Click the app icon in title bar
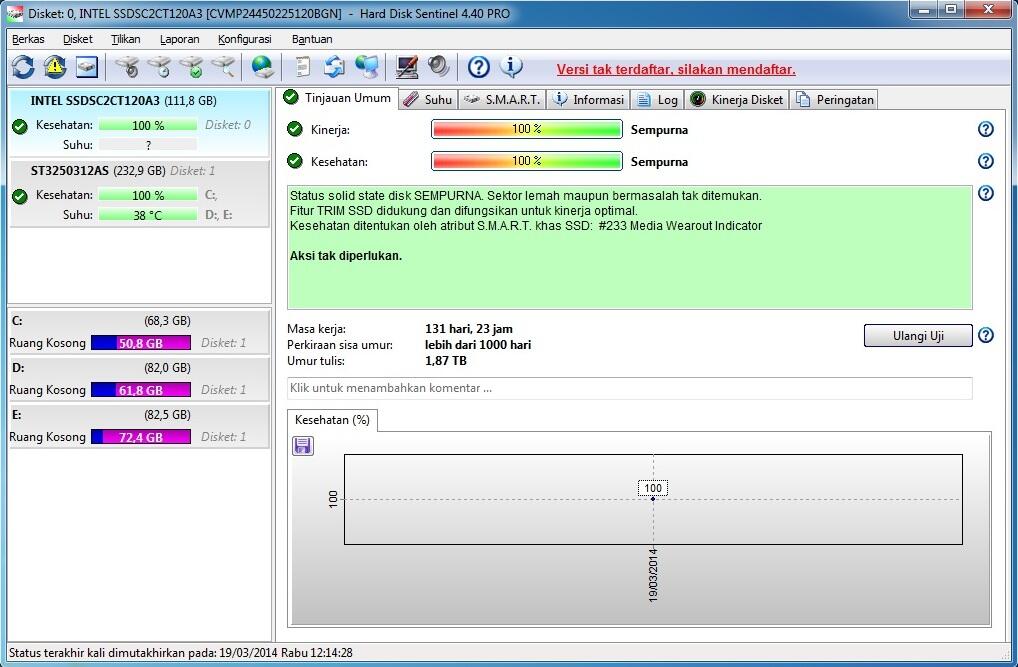This screenshot has height=667, width=1018. pyautogui.click(x=14, y=13)
